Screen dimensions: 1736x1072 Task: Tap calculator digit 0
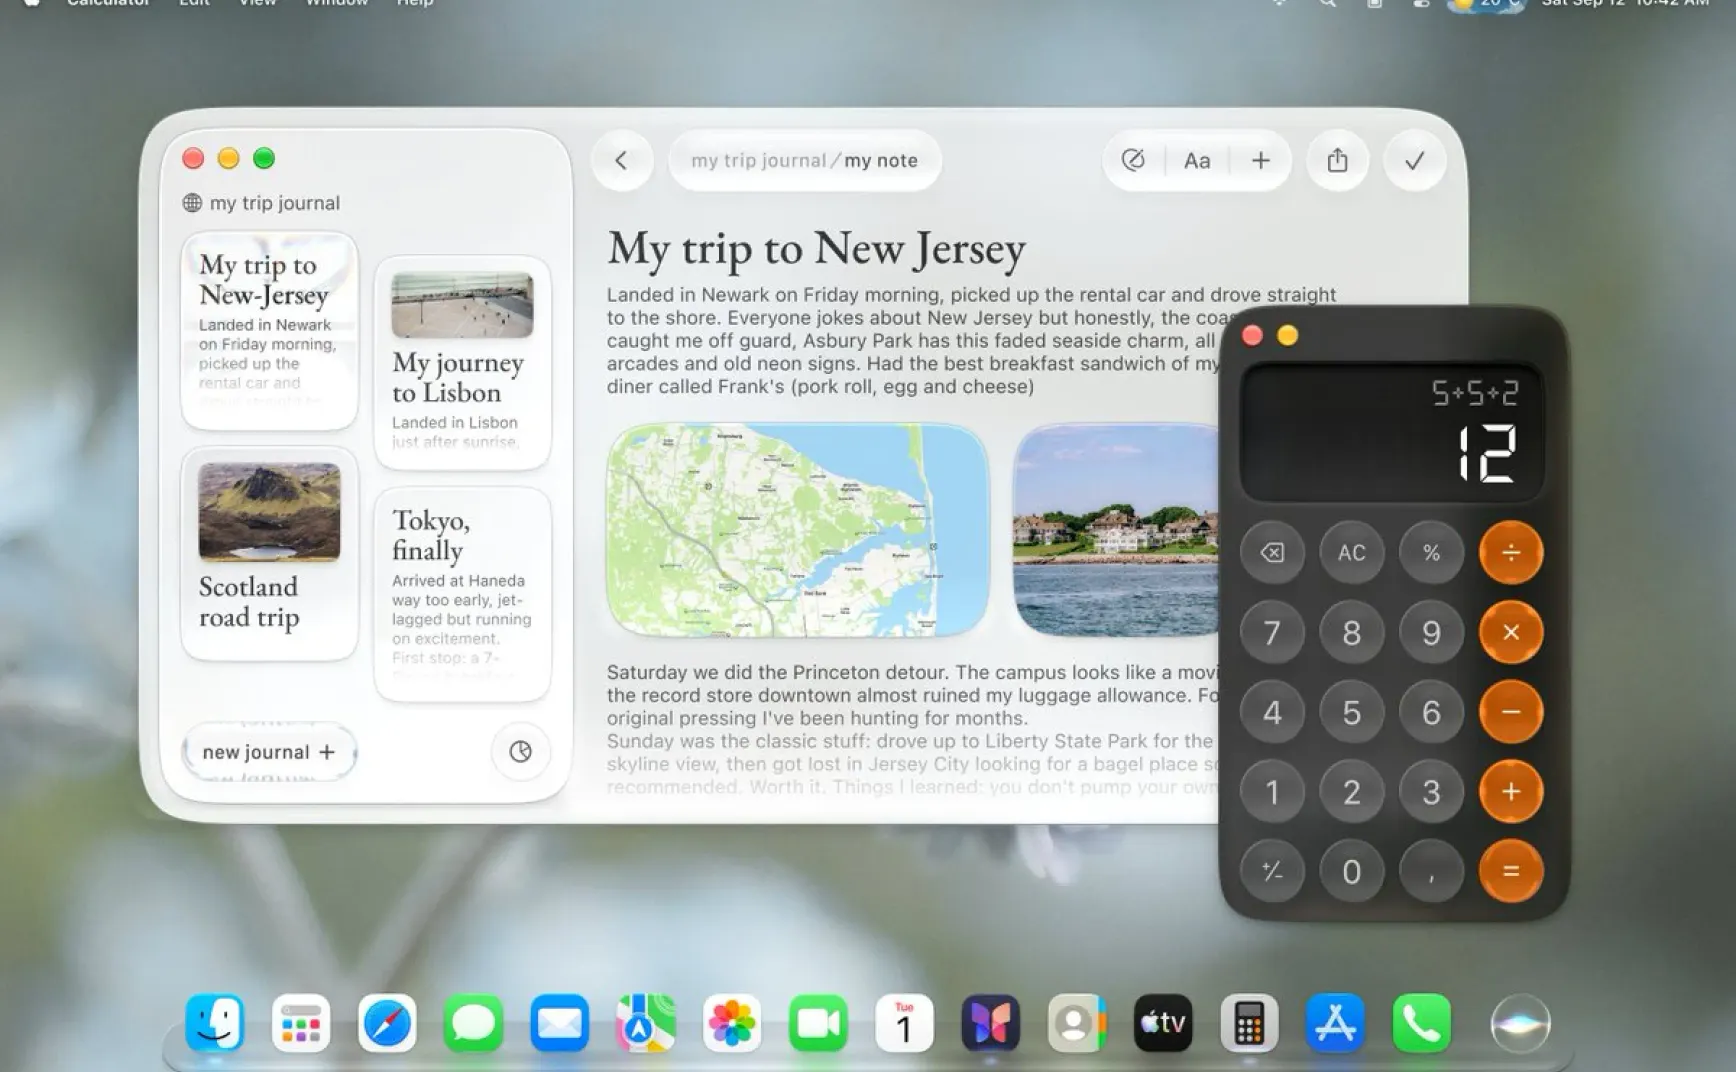pyautogui.click(x=1352, y=871)
